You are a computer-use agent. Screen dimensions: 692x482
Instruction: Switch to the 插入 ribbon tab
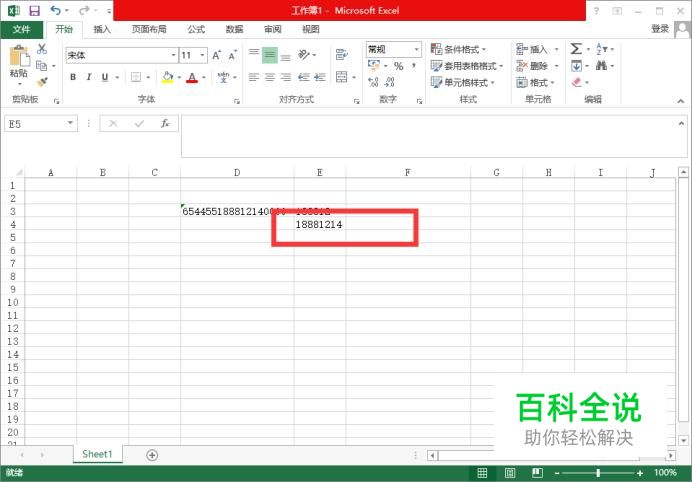pyautogui.click(x=102, y=29)
